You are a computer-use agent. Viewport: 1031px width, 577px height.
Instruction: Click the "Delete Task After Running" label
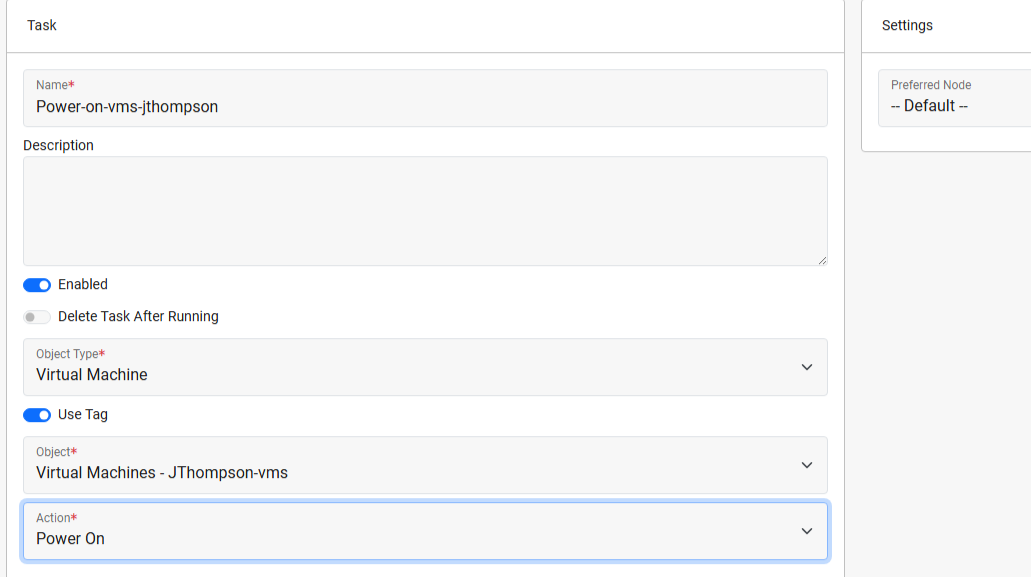138,317
